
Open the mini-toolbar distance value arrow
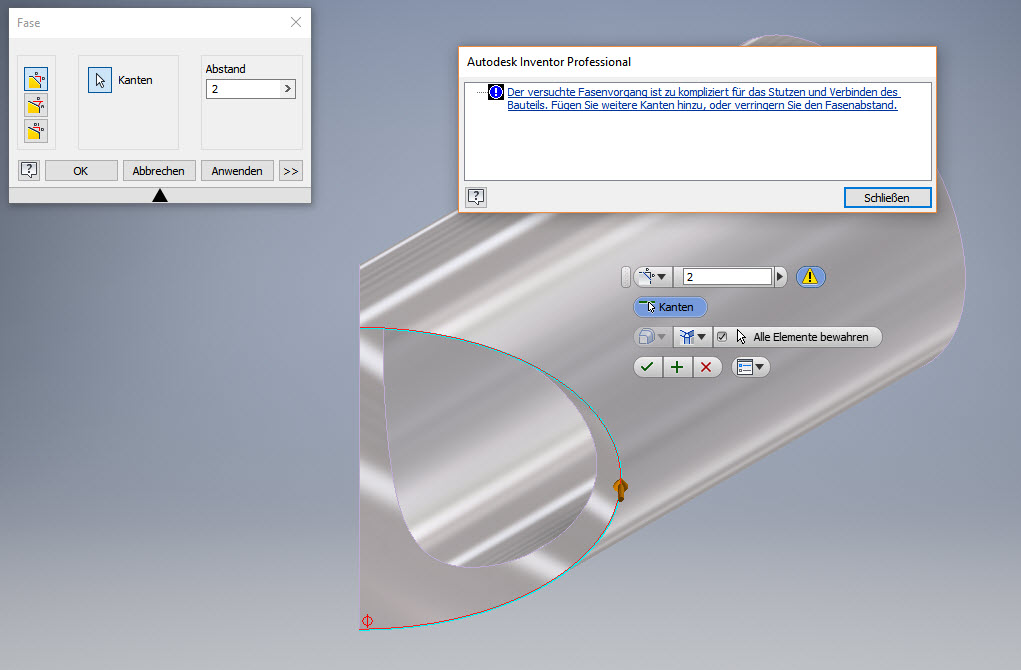point(780,277)
